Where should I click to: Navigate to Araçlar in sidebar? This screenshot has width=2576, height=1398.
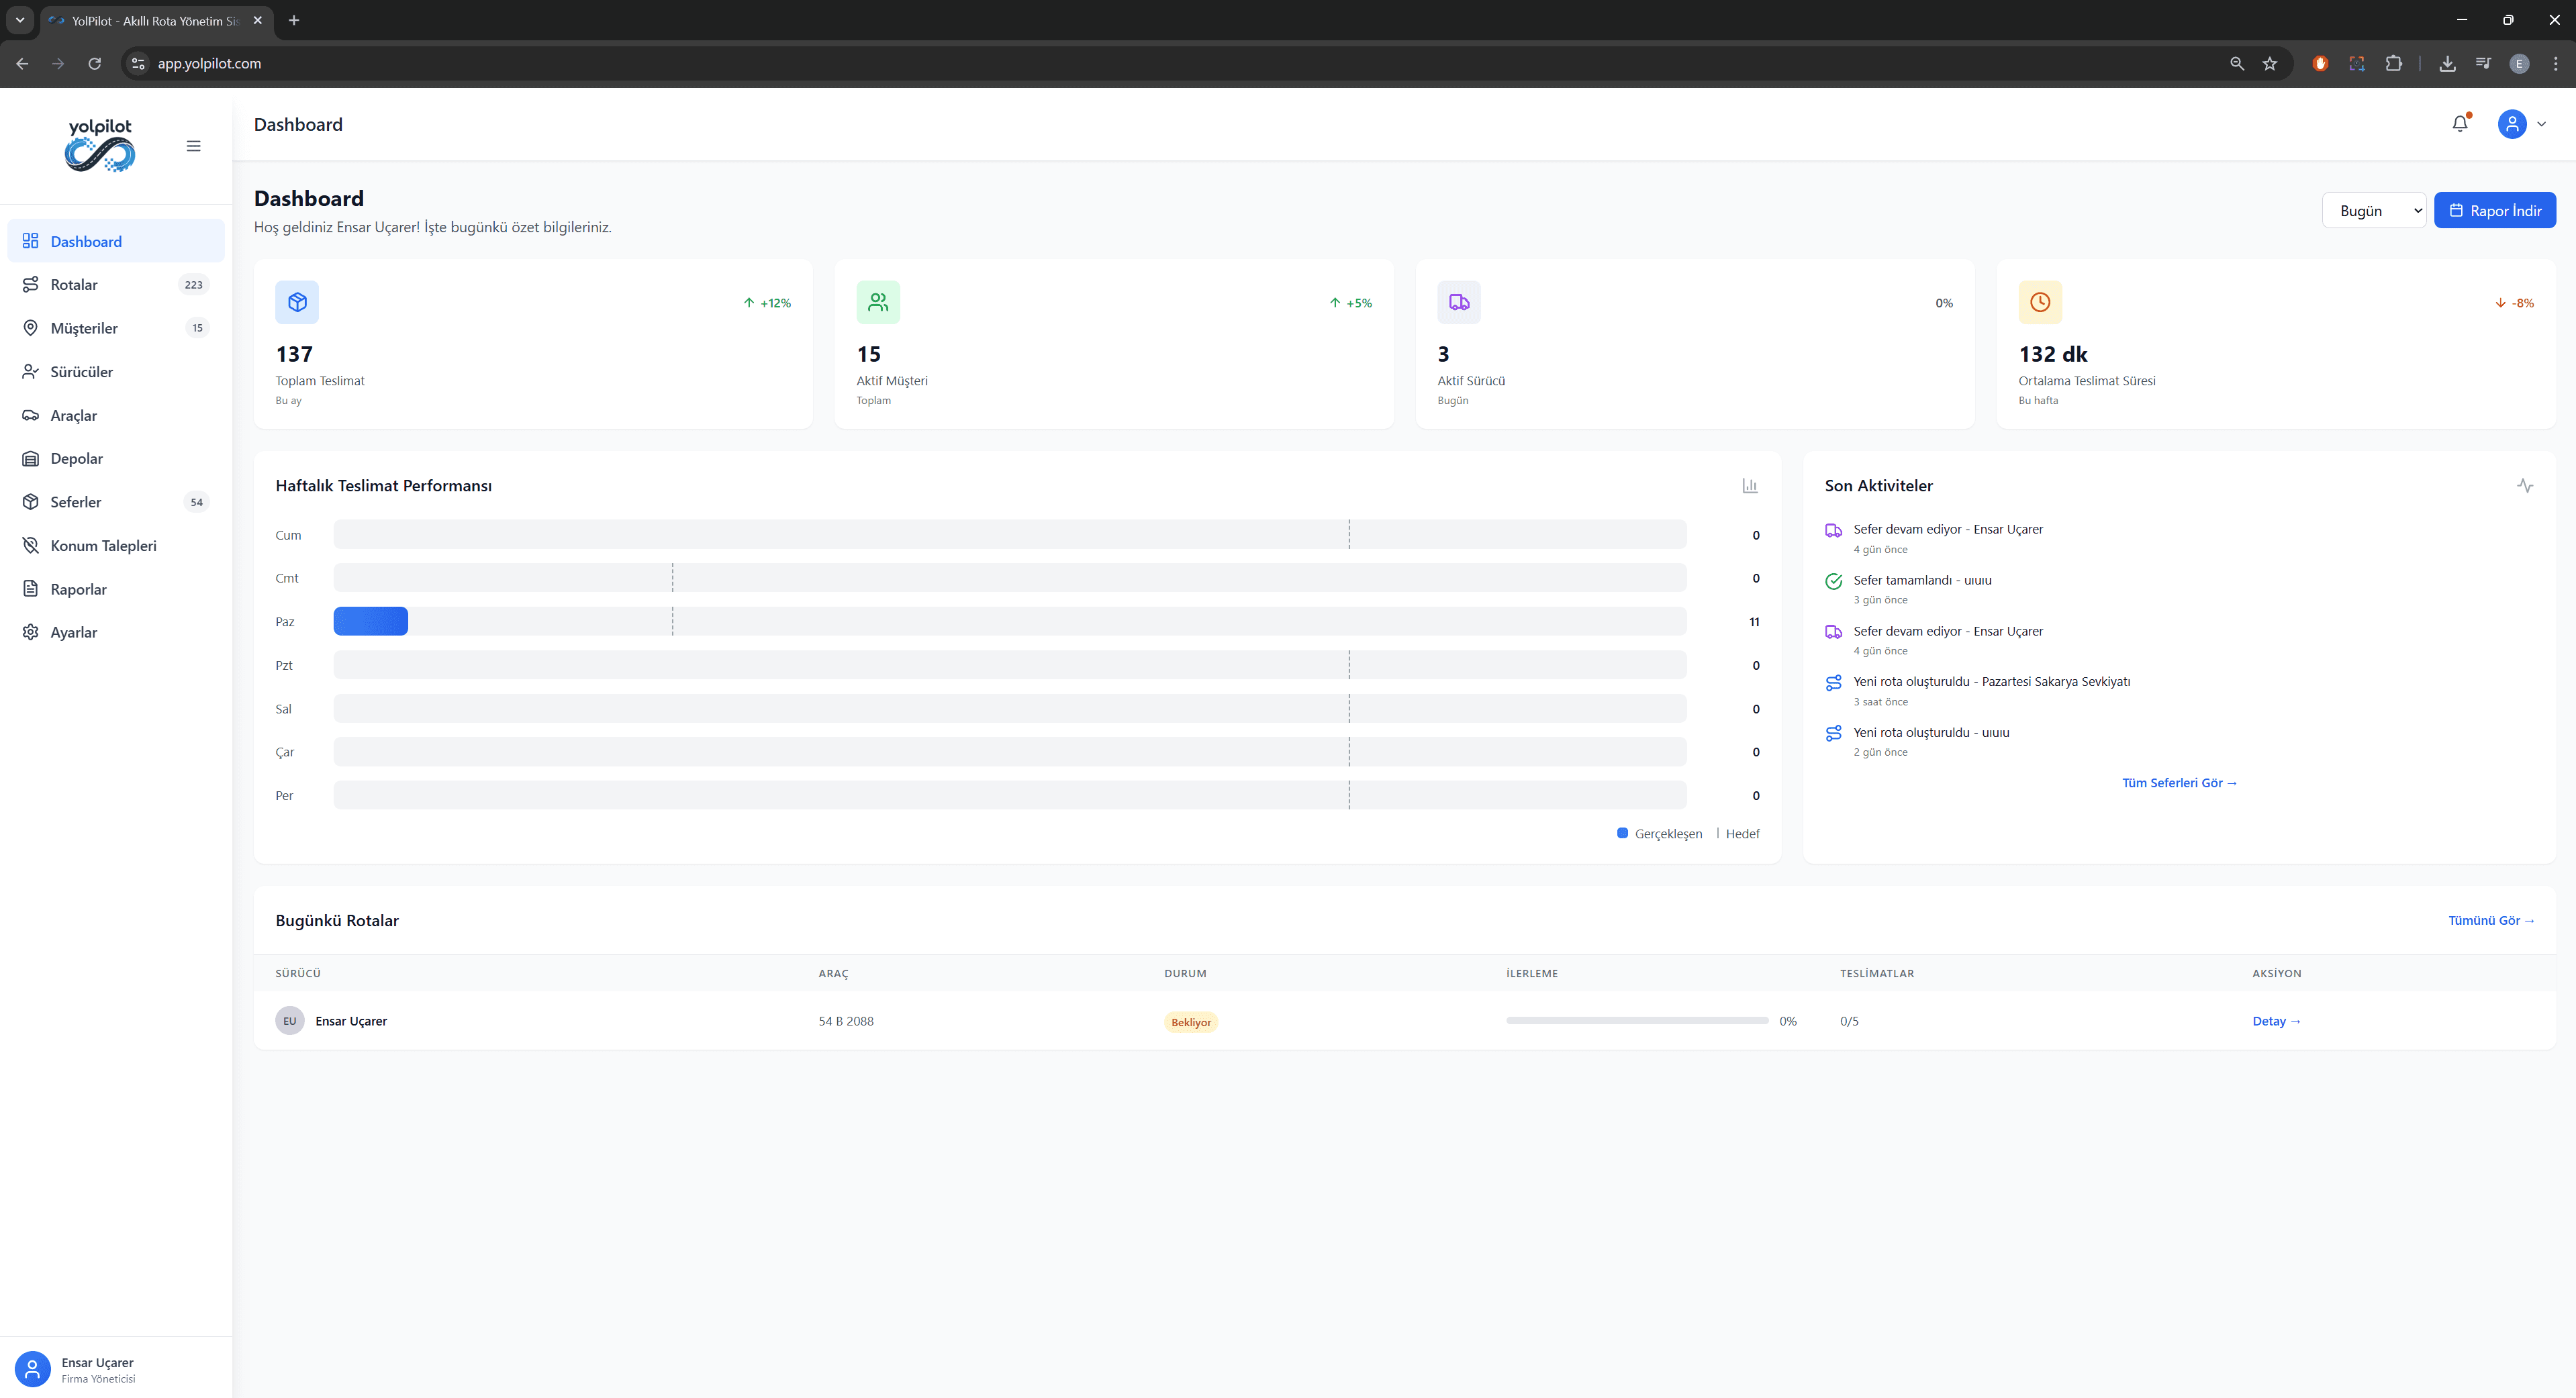[74, 415]
